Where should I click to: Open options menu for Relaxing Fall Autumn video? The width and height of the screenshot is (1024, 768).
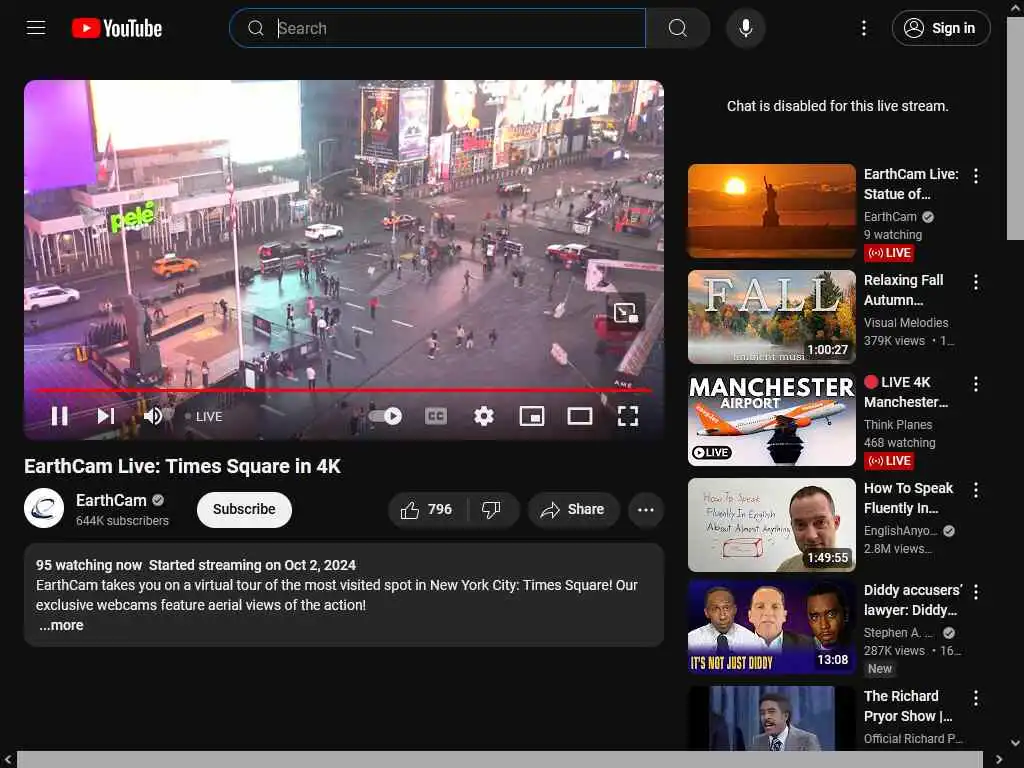[976, 282]
